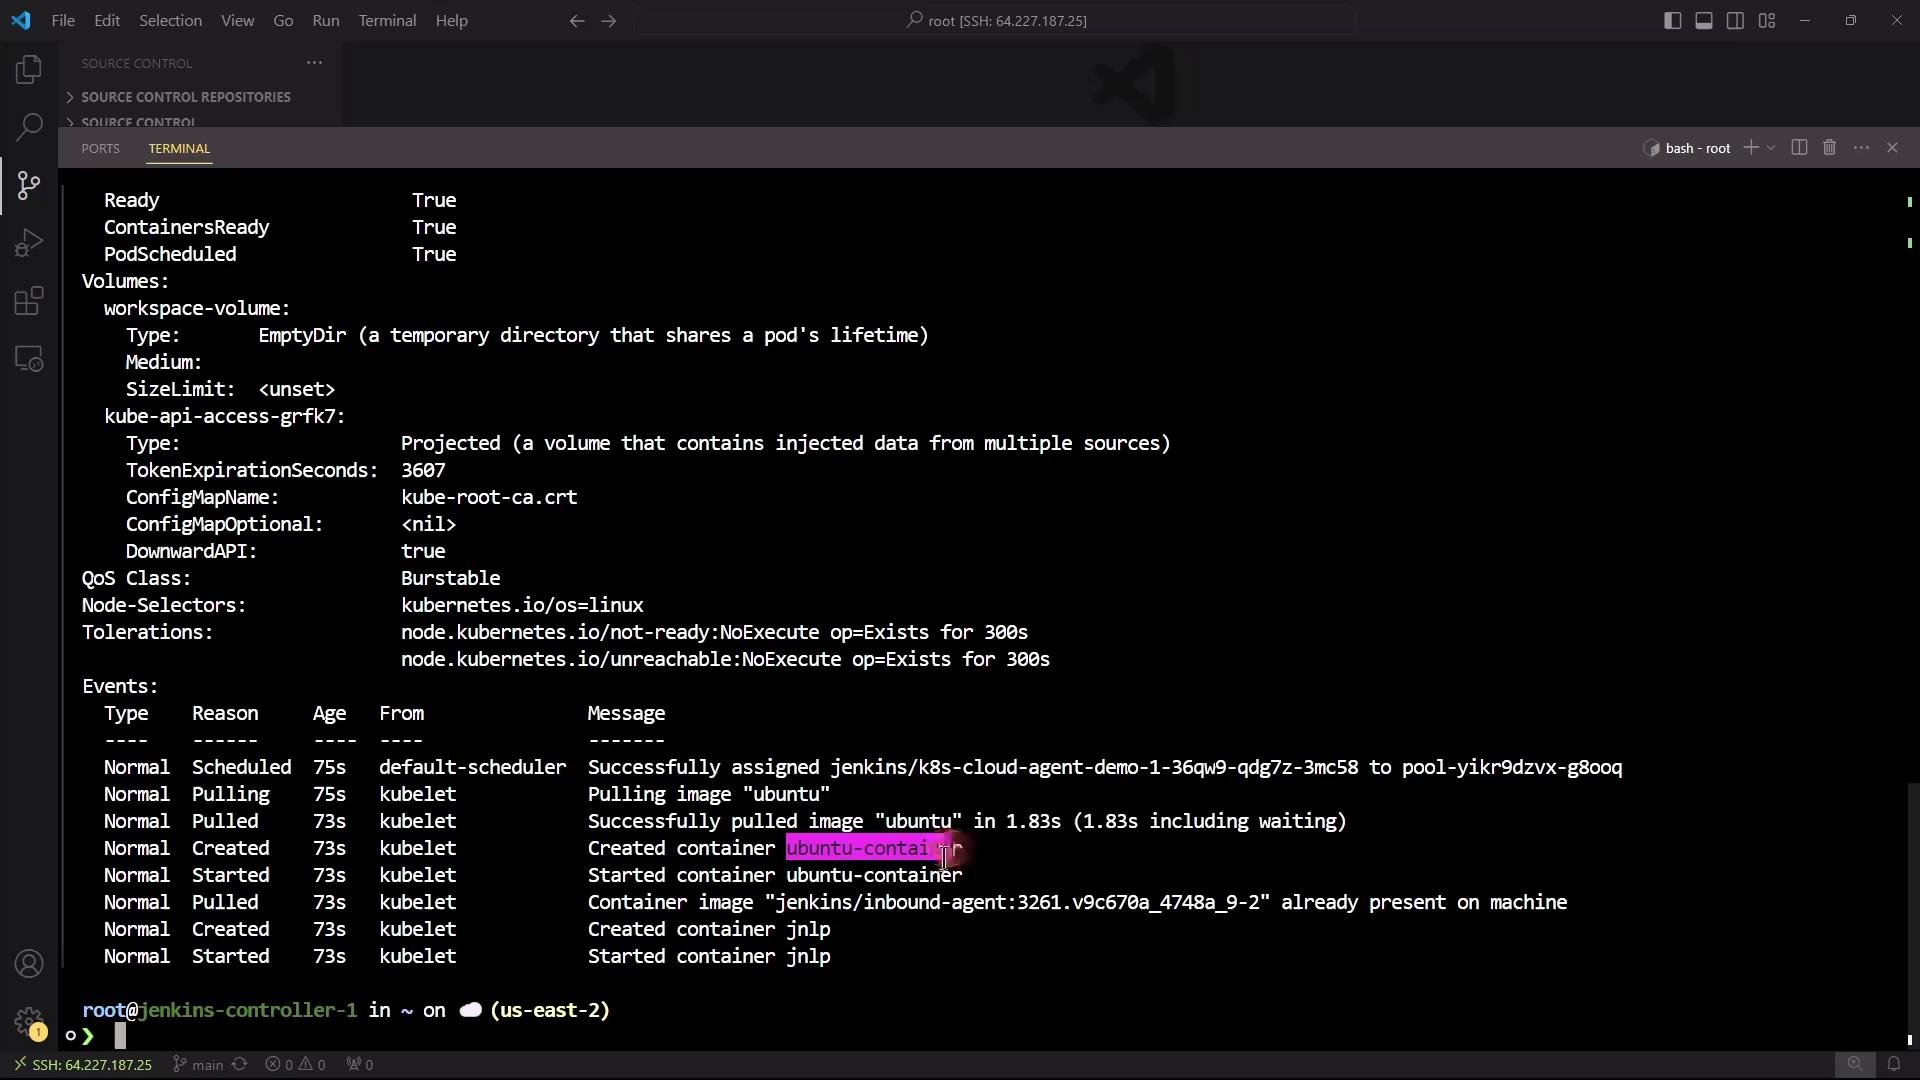Open the Accounts icon in activity bar
This screenshot has width=1920, height=1080.
coord(29,964)
